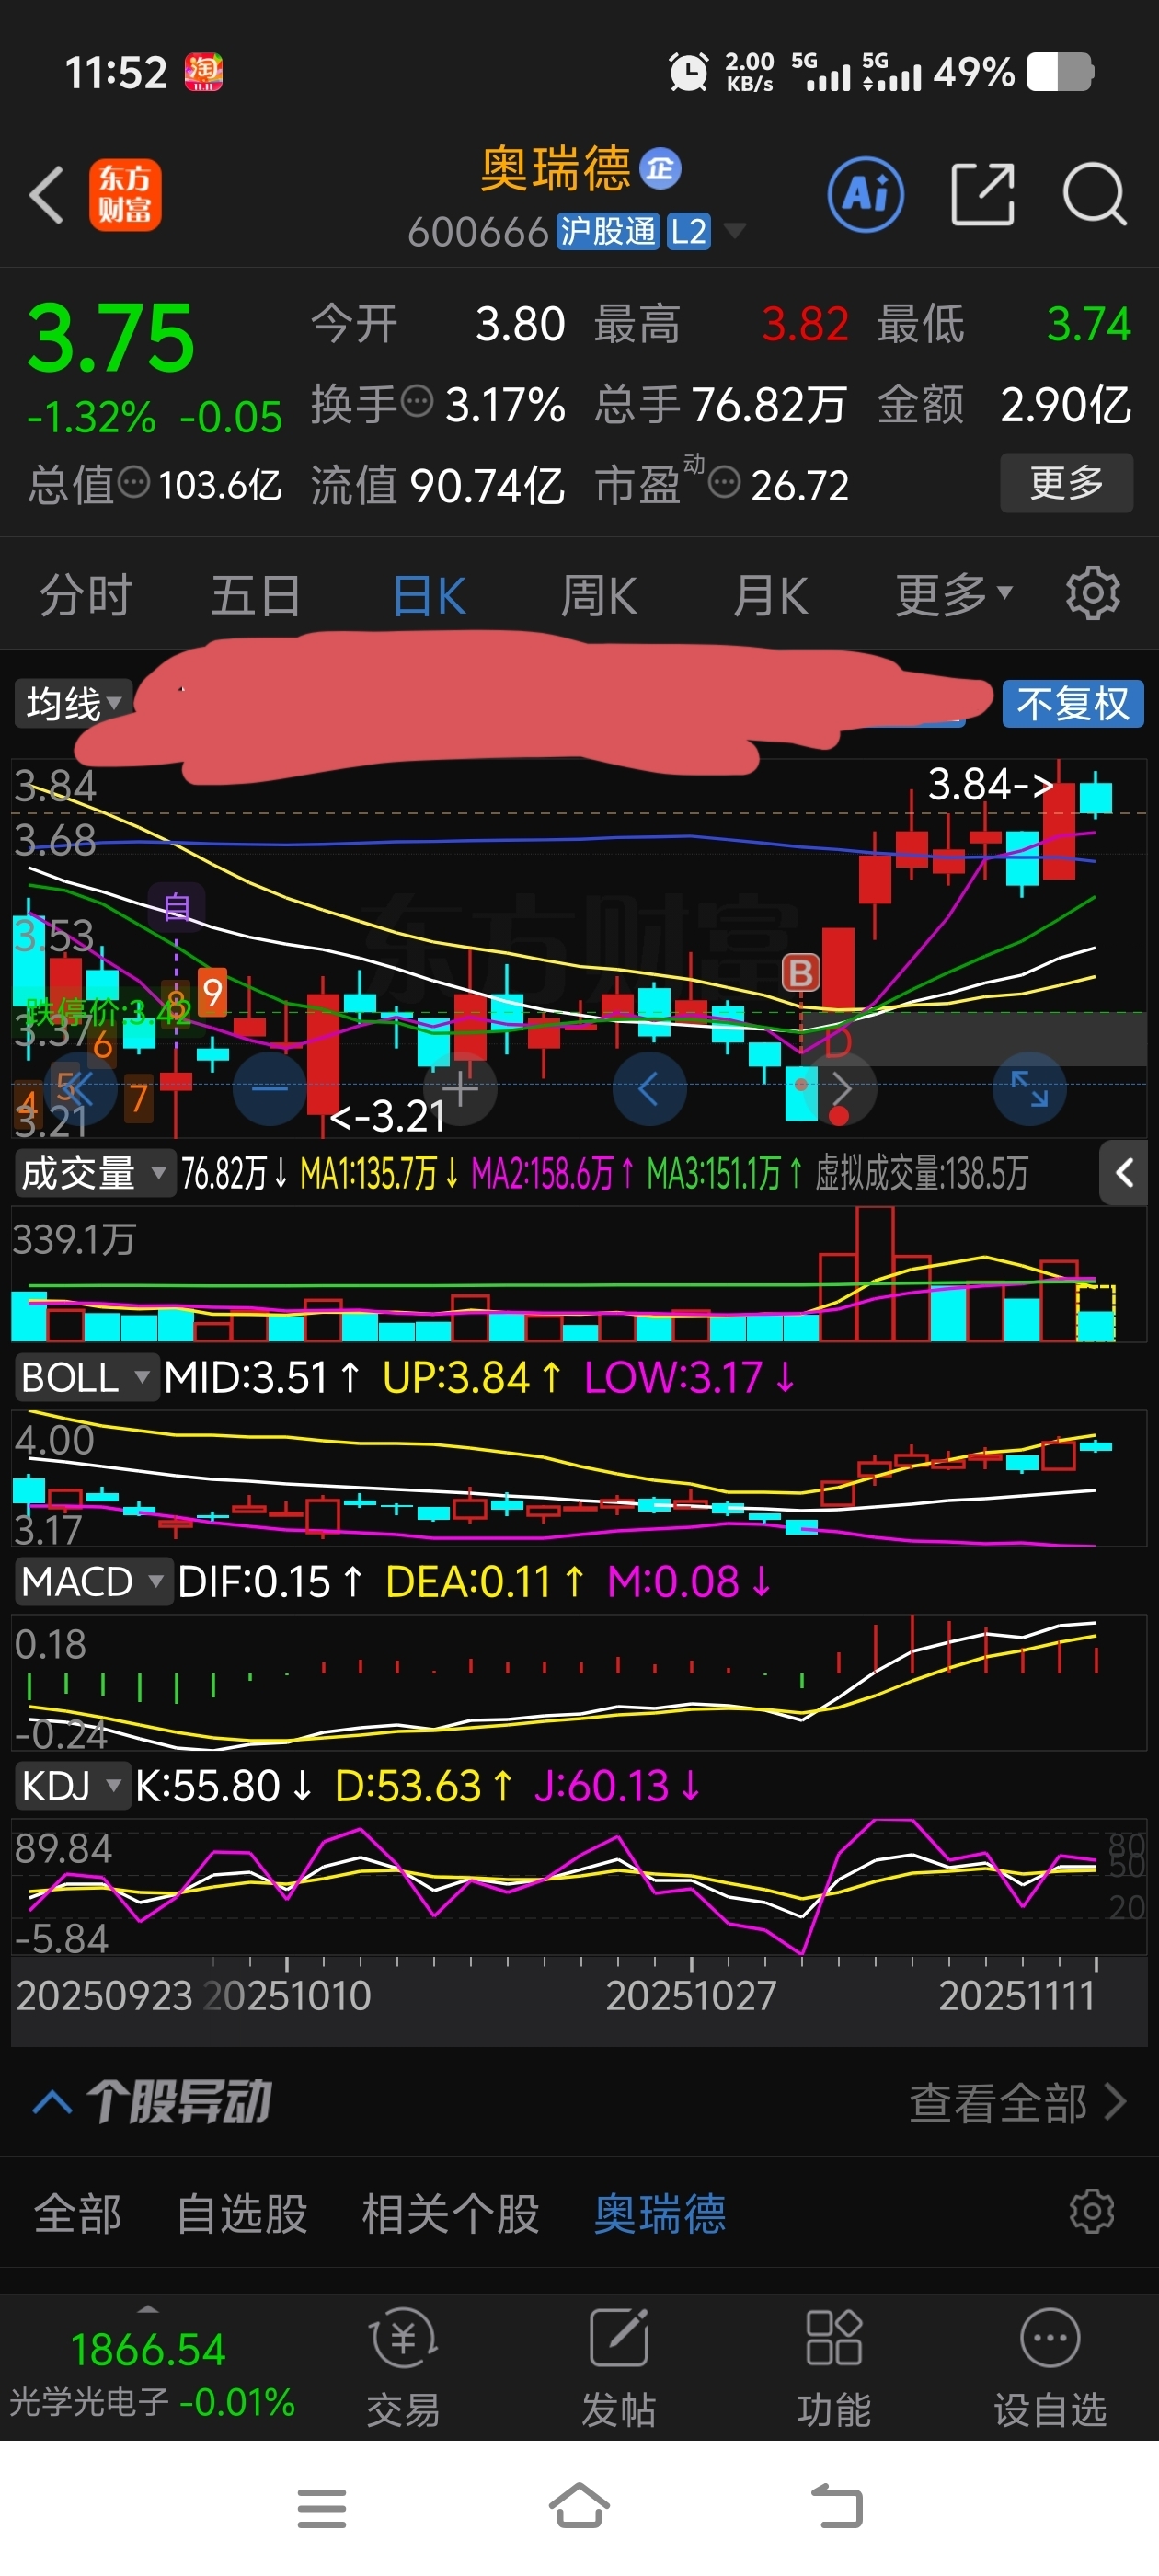Tap the 3.75 current price
The height and width of the screenshot is (2576, 1159).
coord(110,339)
